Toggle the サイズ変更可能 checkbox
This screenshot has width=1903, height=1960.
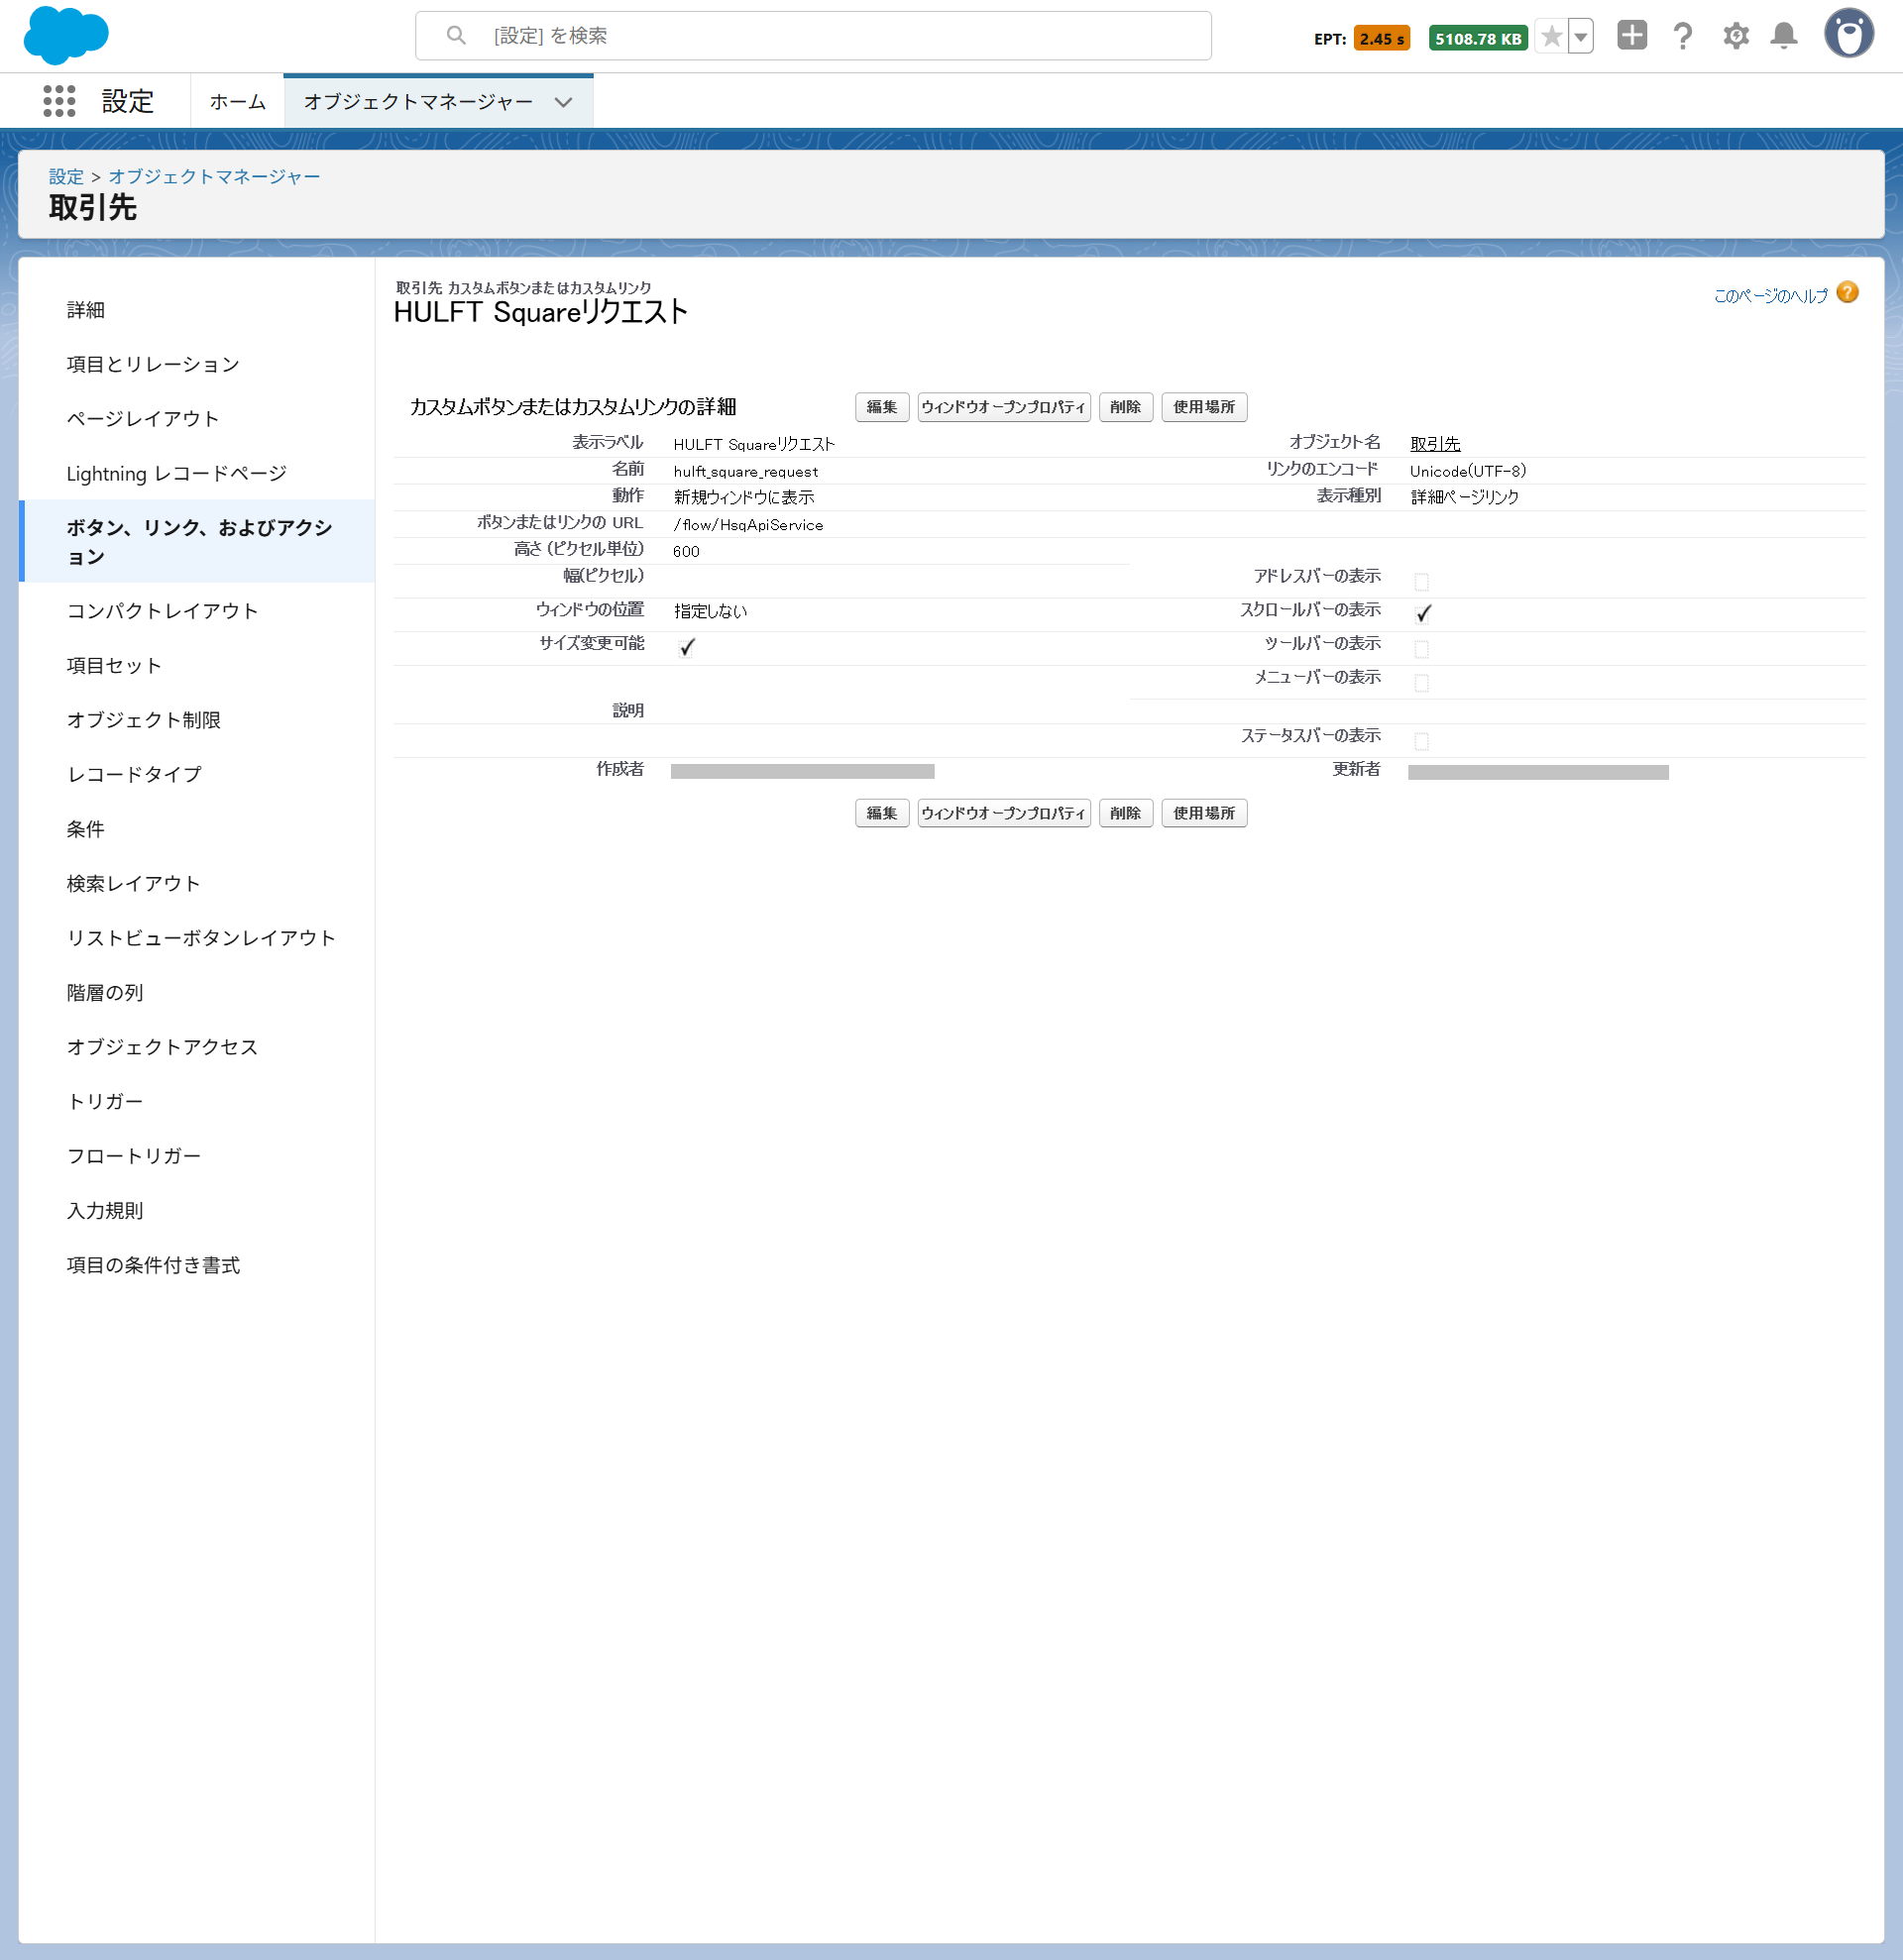[x=686, y=648]
